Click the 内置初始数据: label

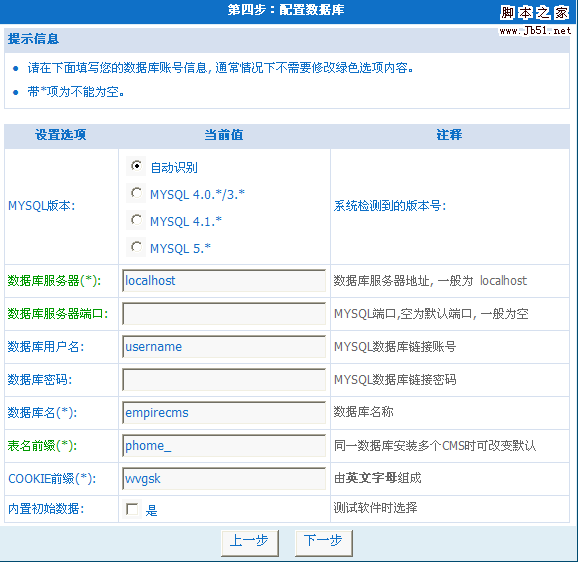click(46, 509)
